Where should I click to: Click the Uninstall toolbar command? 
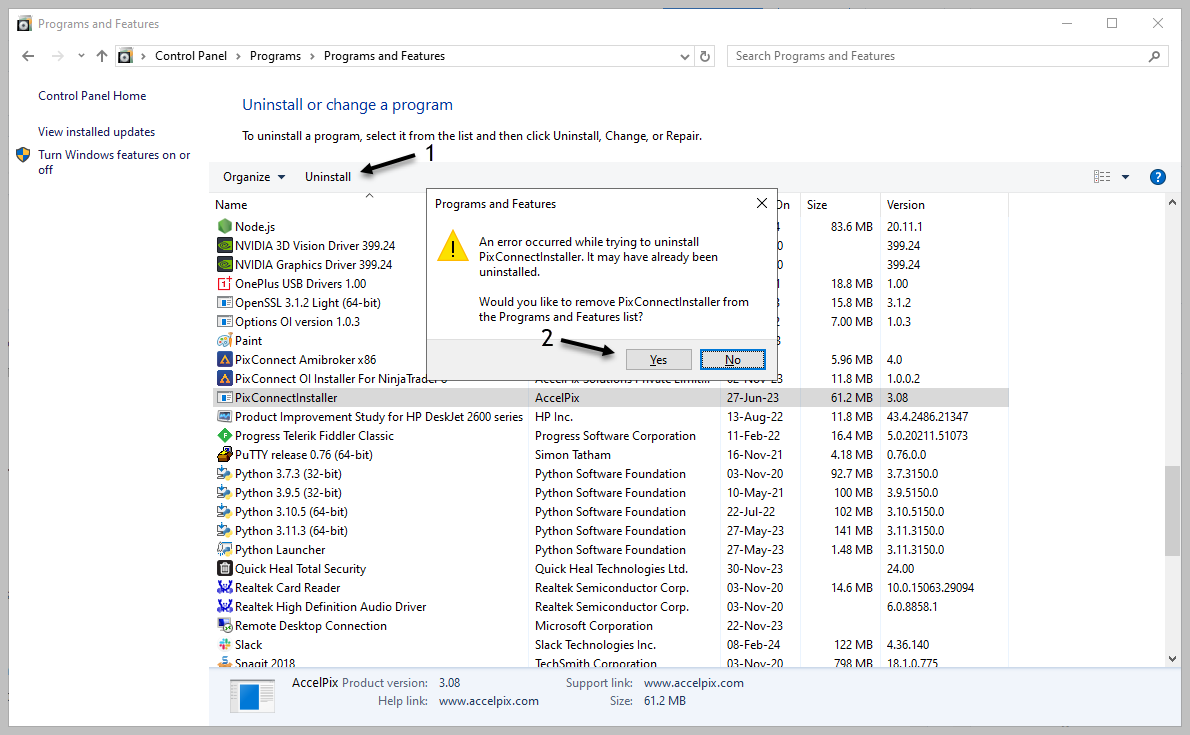pyautogui.click(x=328, y=177)
